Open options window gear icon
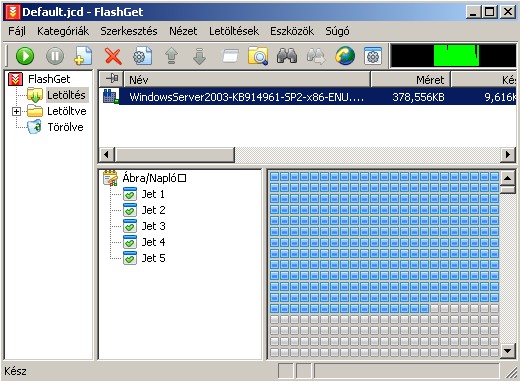Image resolution: width=520 pixels, height=381 pixels. click(x=373, y=56)
